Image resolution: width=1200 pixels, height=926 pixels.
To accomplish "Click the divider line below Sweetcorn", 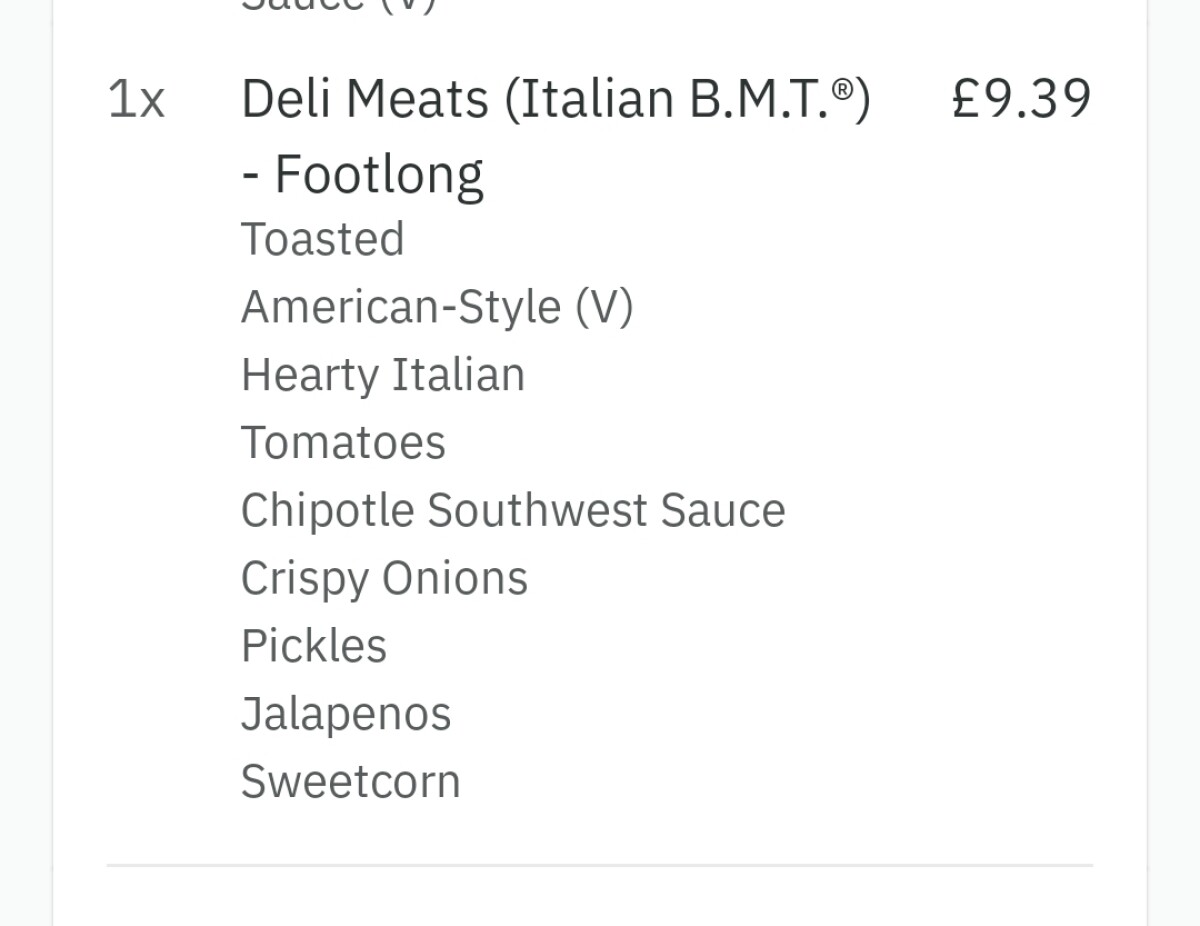I will pos(600,865).
